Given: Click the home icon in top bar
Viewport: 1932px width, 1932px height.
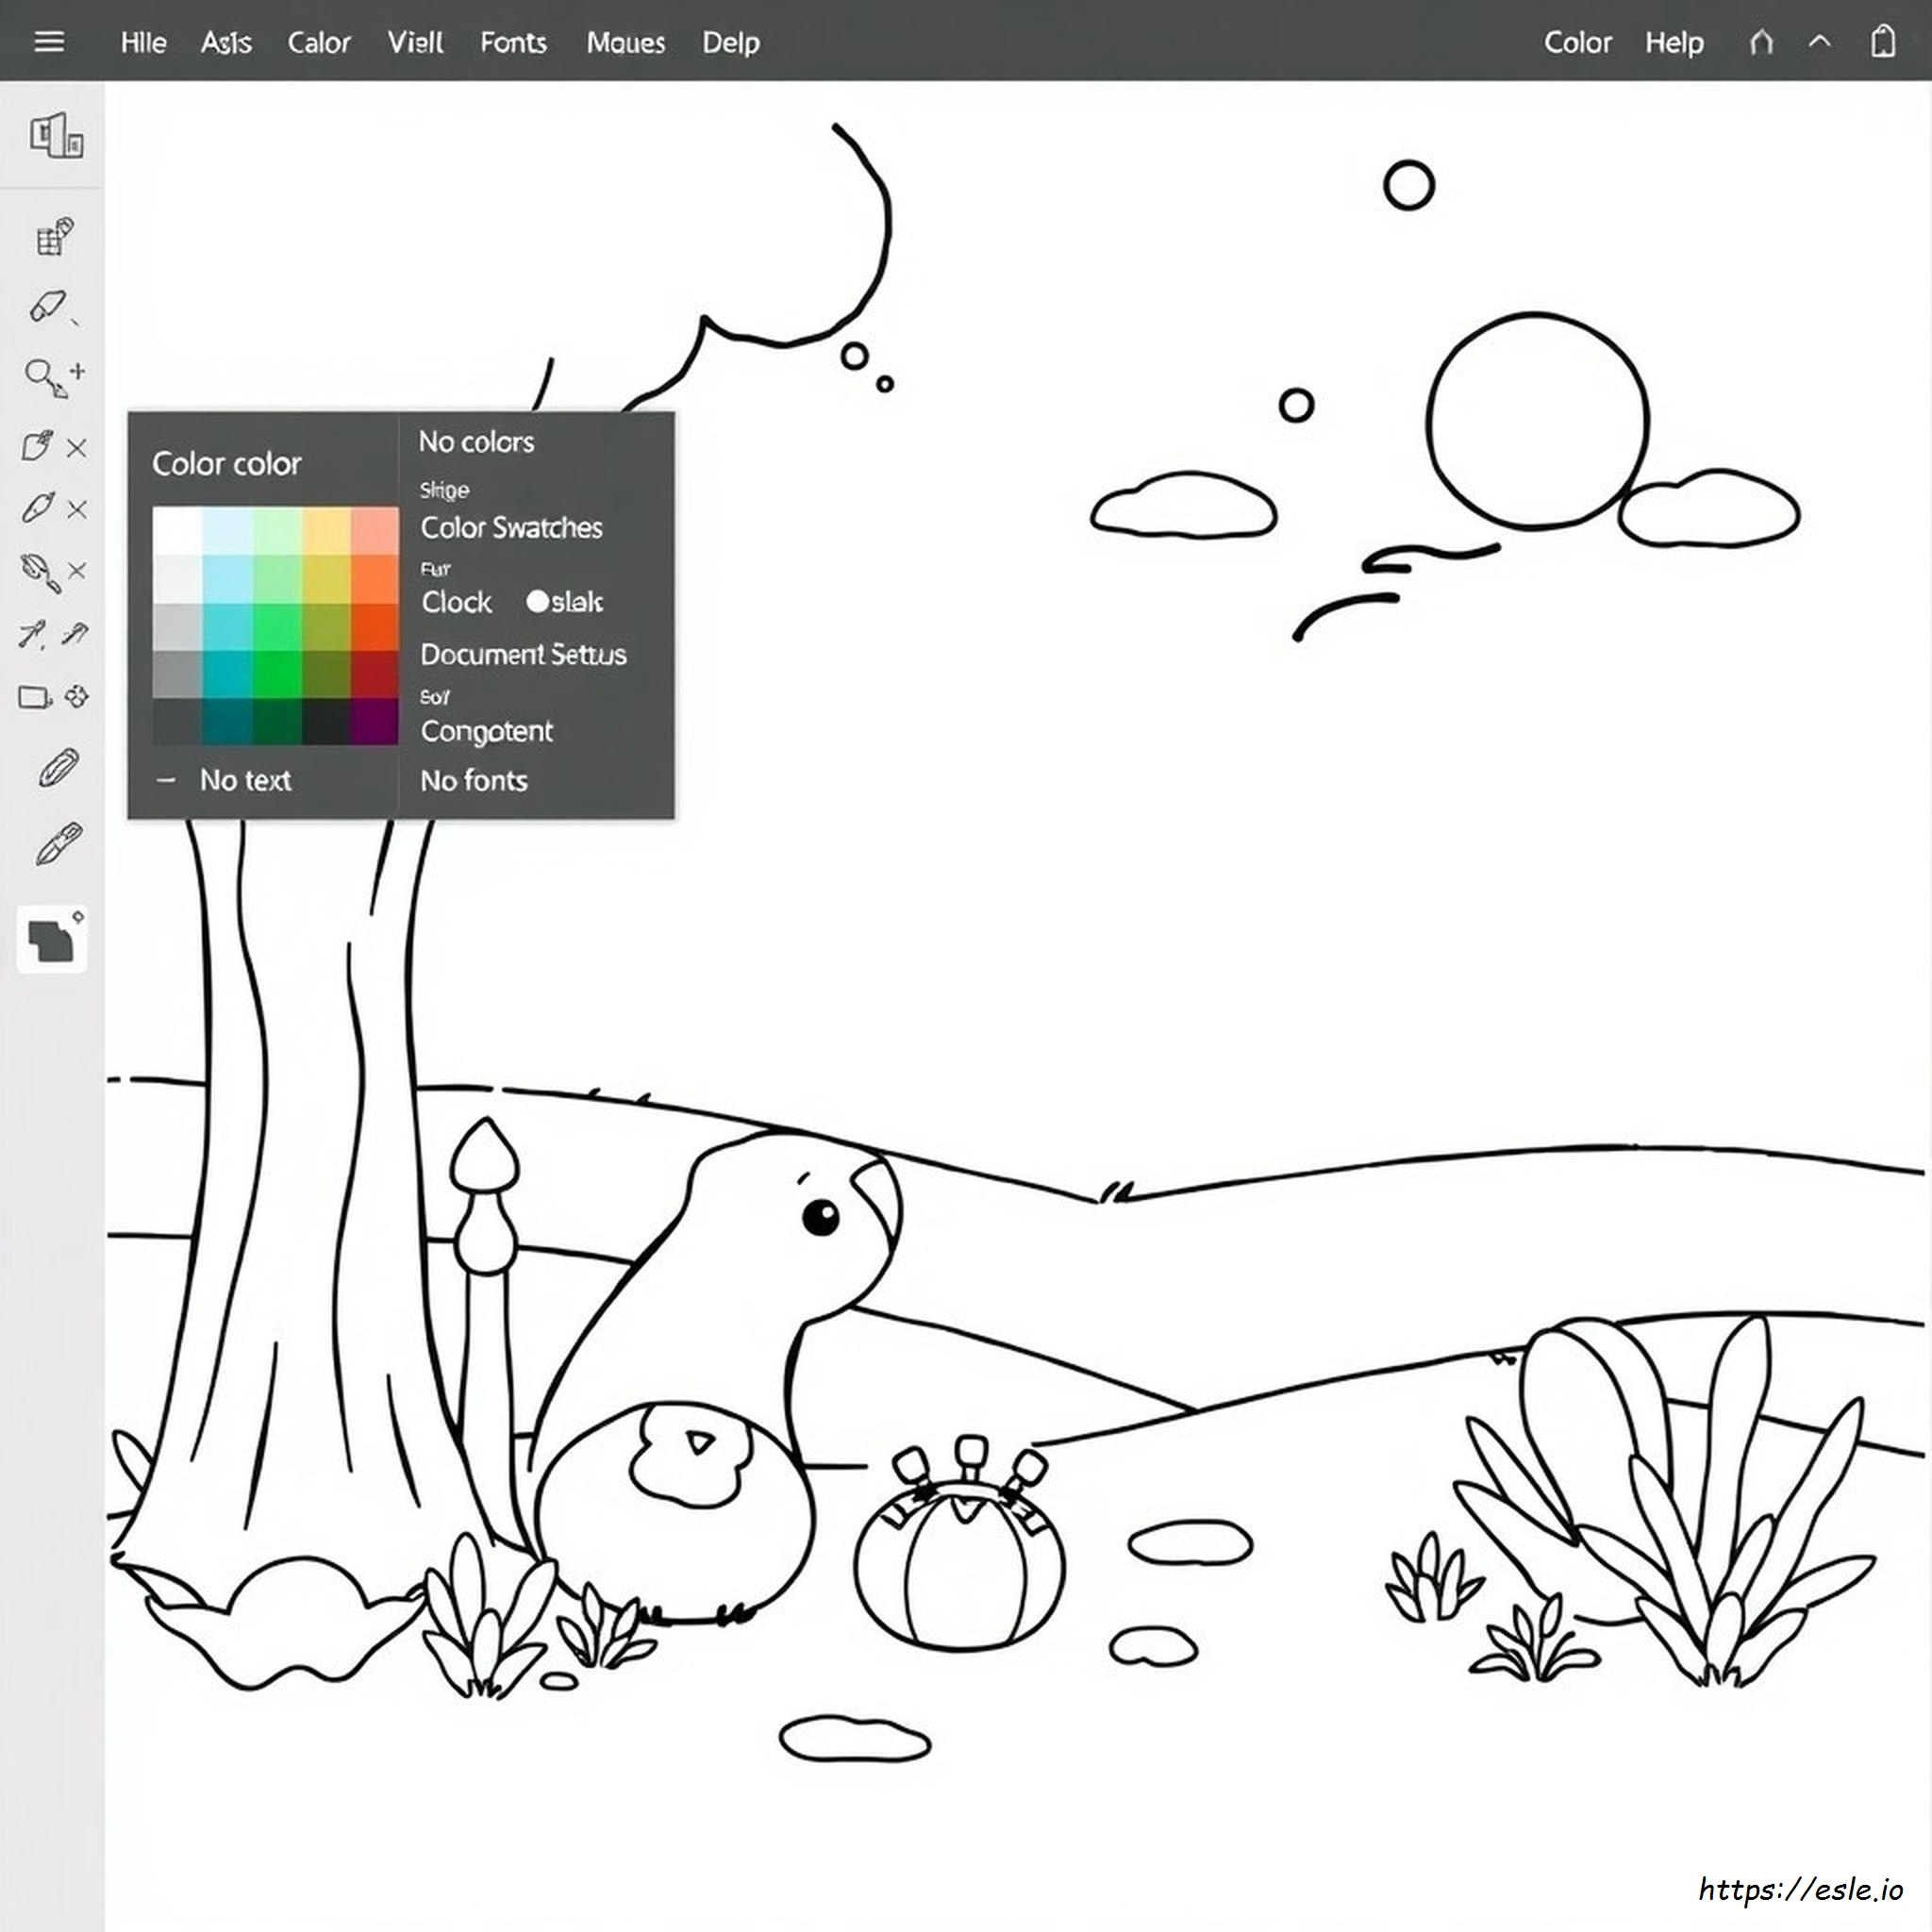Looking at the screenshot, I should (1762, 42).
